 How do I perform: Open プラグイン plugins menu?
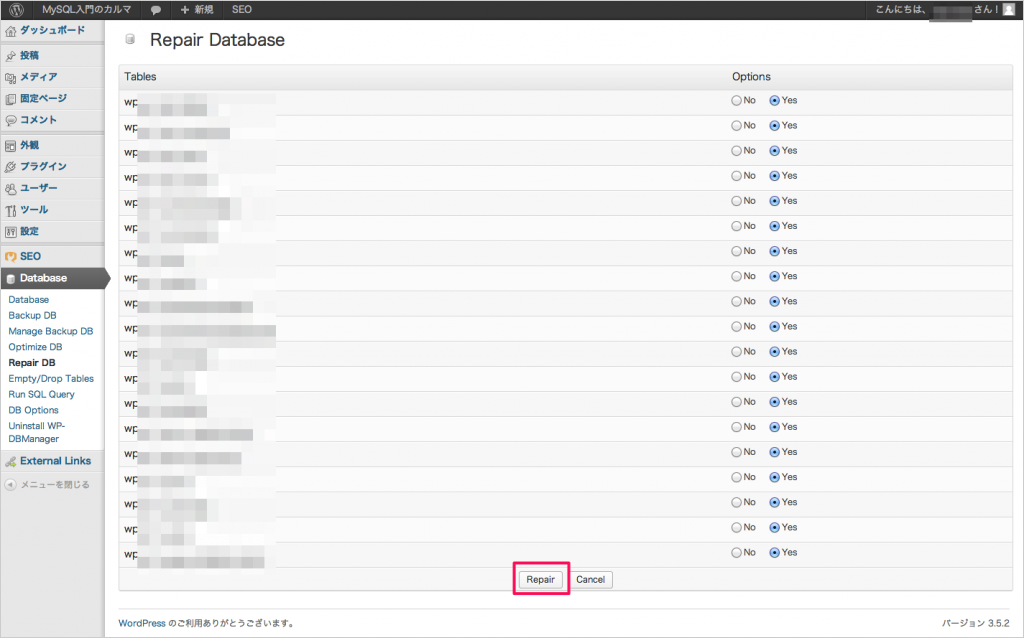coord(43,167)
